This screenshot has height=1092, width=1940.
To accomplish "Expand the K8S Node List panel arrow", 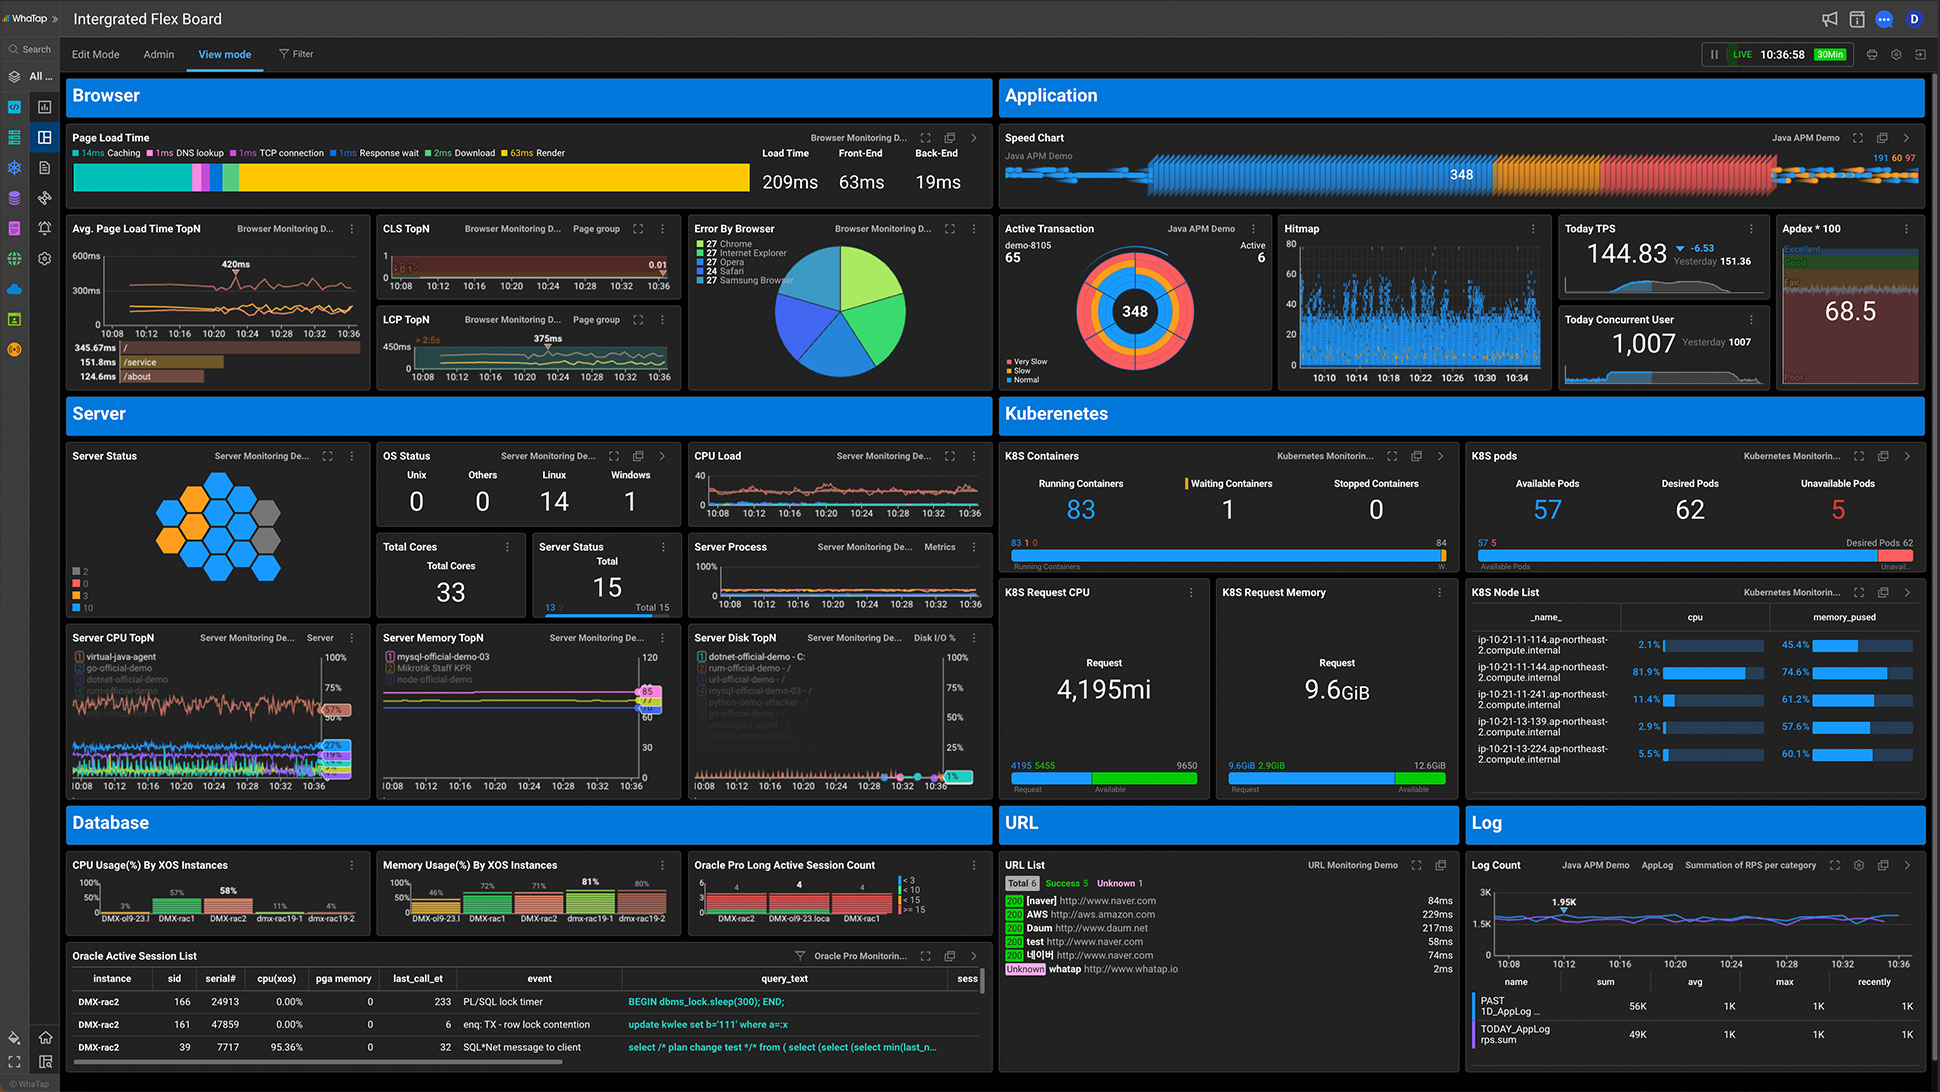I will coord(1908,592).
